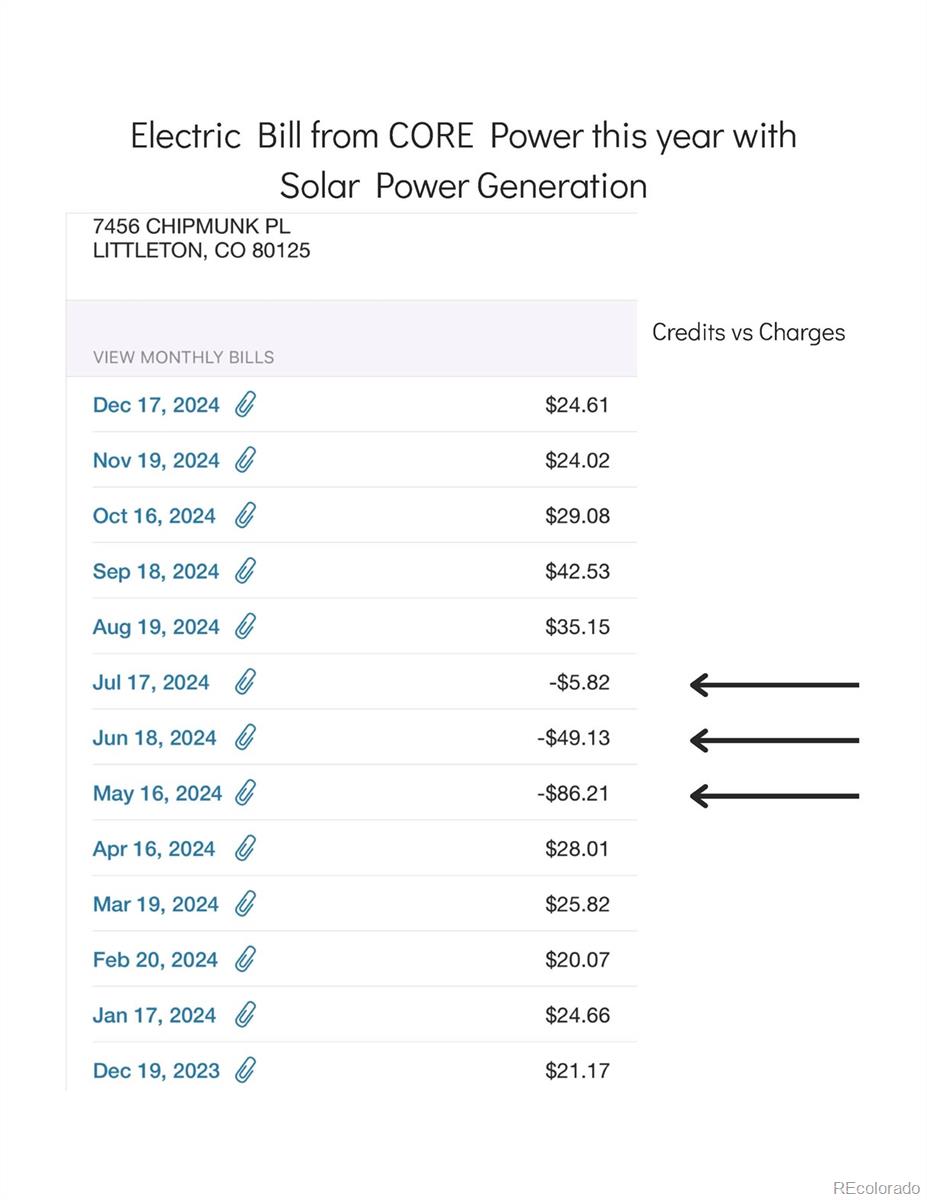Click the 7456 Chipmunk Pl address text
927x1200 pixels.
pos(191,227)
